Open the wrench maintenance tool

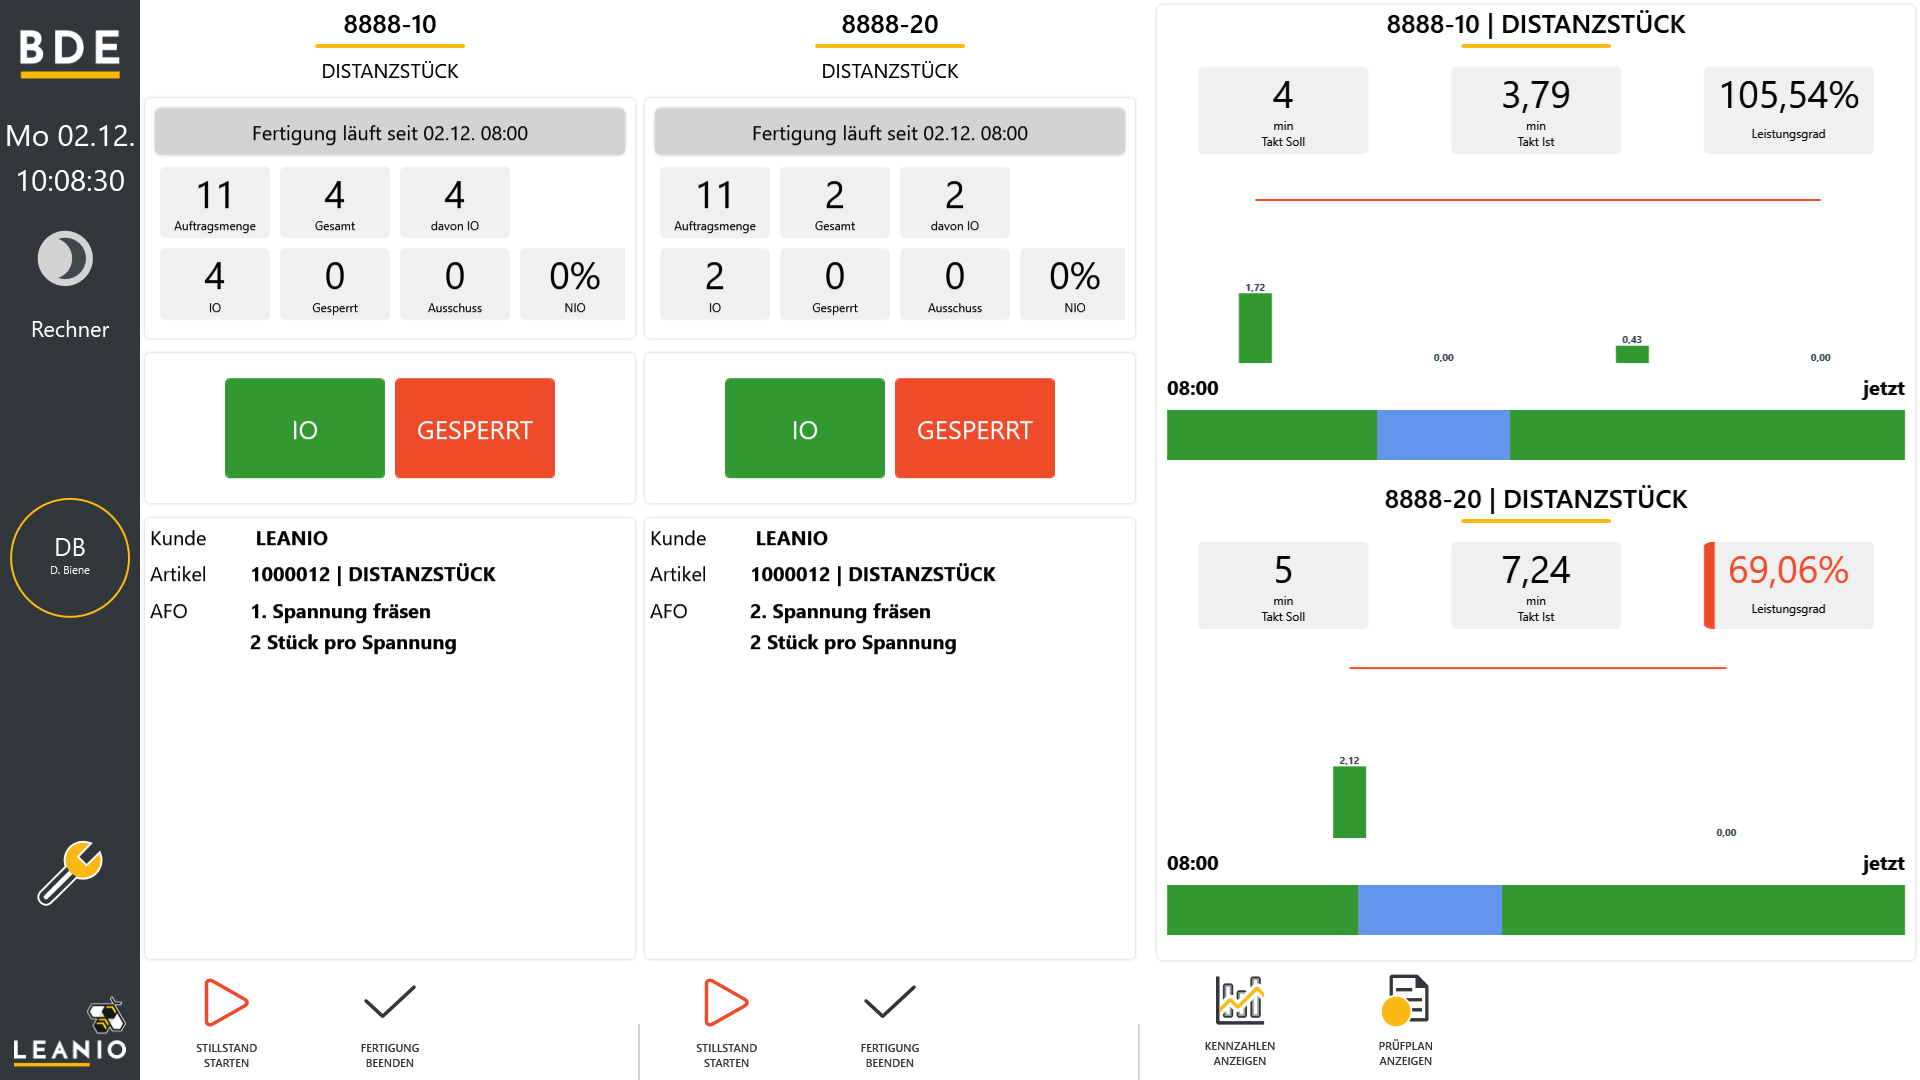[x=70, y=872]
